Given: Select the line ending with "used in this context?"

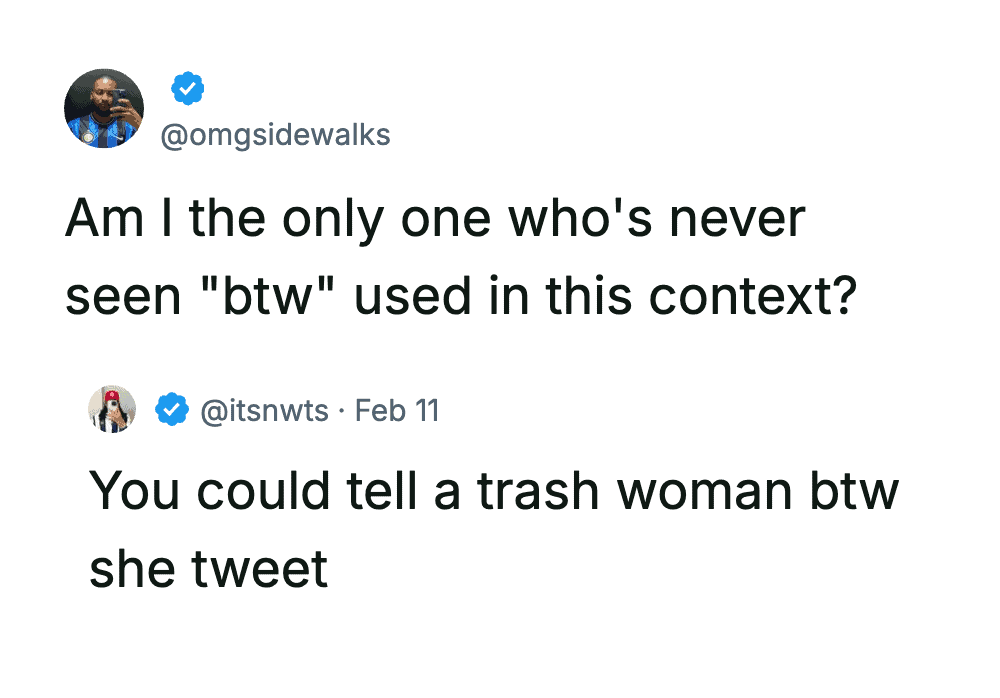Looking at the screenshot, I should pyautogui.click(x=460, y=298).
